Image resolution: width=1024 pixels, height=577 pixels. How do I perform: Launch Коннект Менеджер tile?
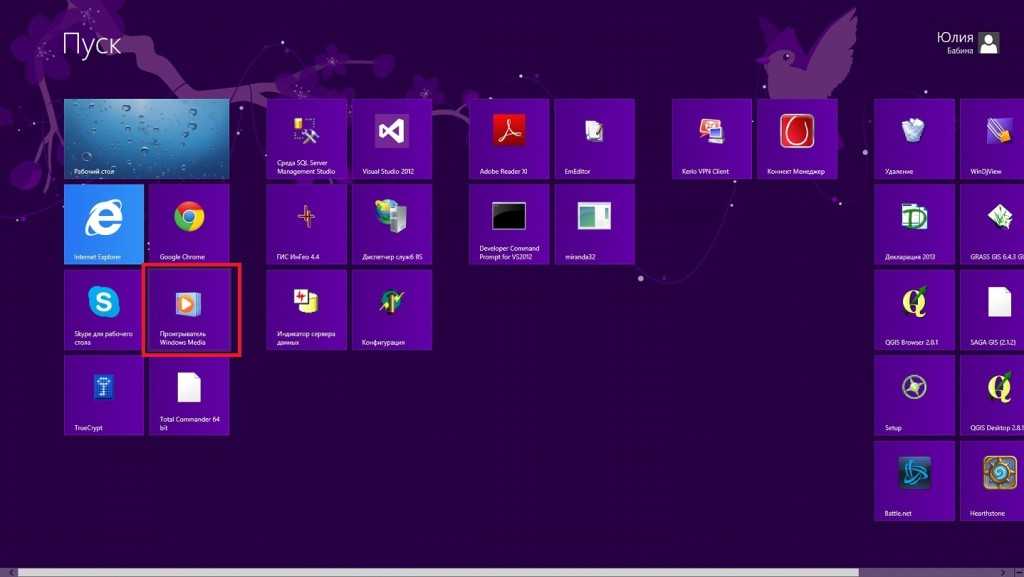797,139
